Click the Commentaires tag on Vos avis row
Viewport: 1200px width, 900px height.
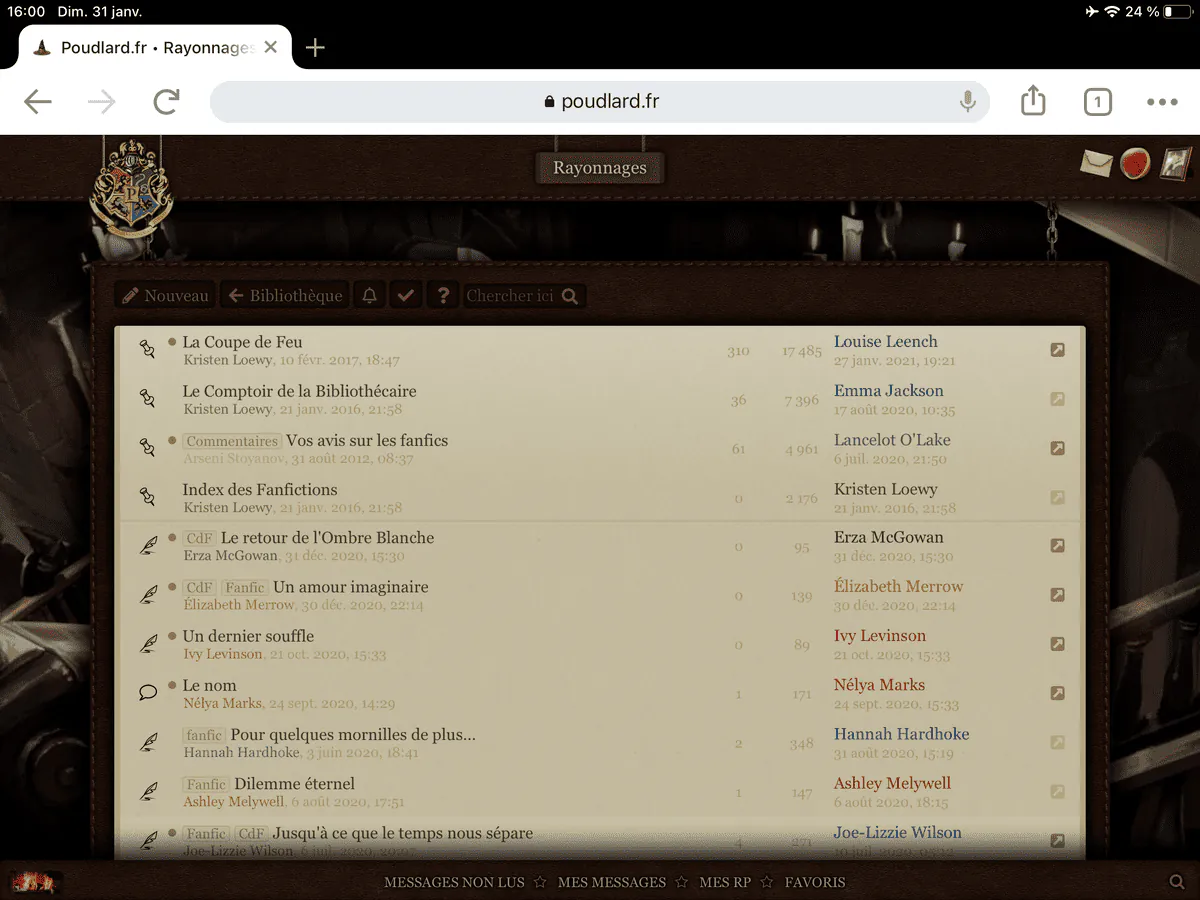pos(232,441)
